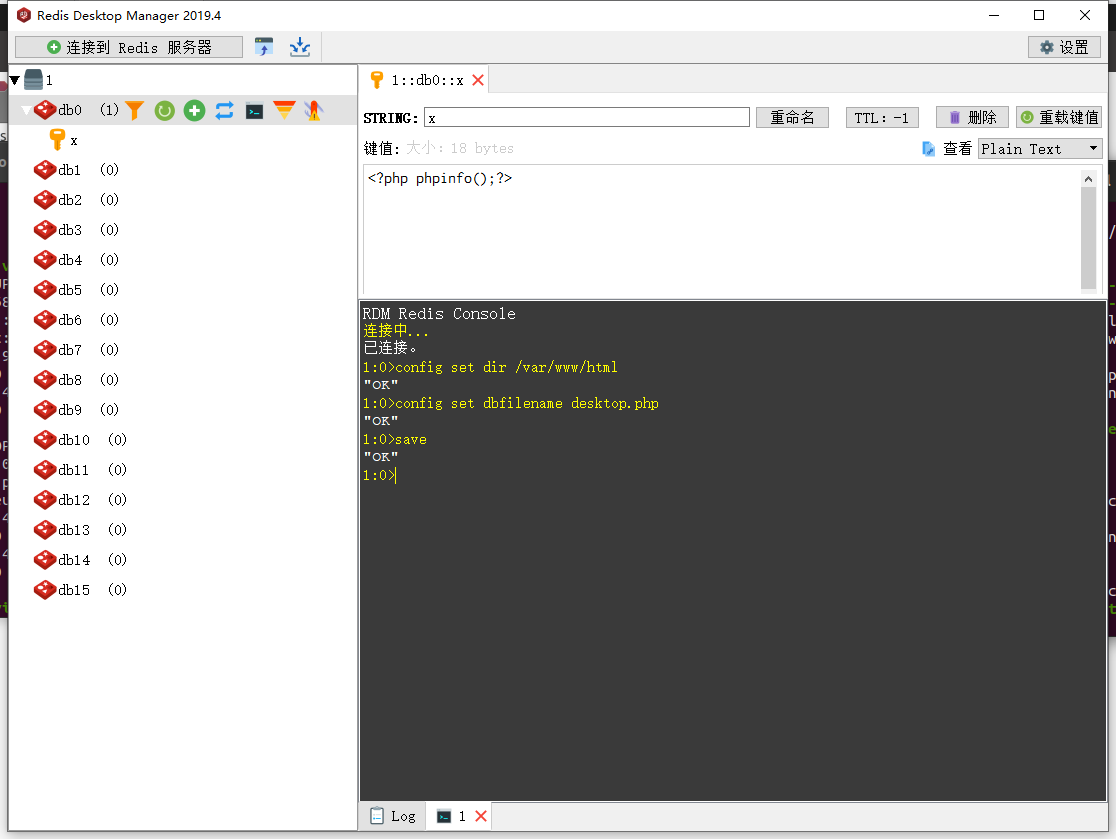Screen dimensions: 1116x839
Task: Click the db5 Redis cube icon
Action: [45, 290]
